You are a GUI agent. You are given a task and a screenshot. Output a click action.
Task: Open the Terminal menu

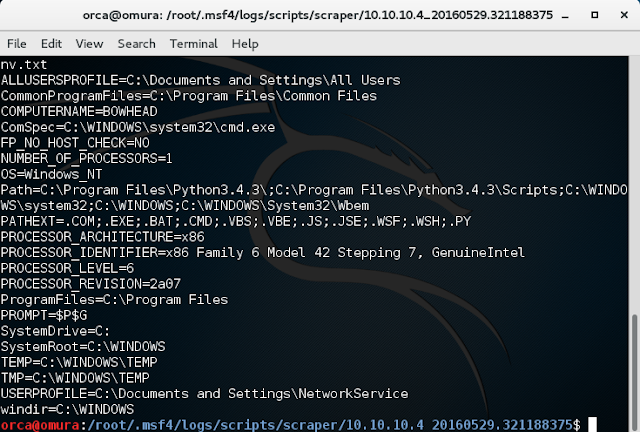click(193, 44)
